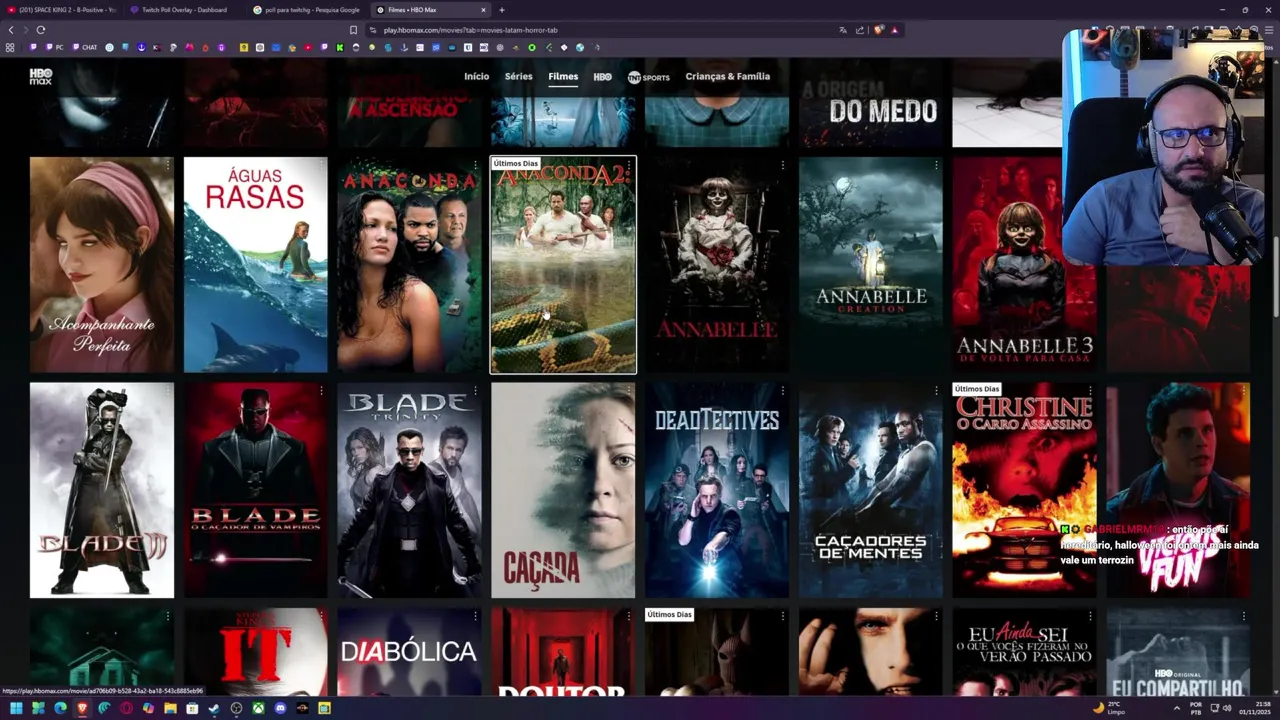This screenshot has height=720, width=1280.
Task: Go back with the browser back arrow
Action: pyautogui.click(x=11, y=30)
